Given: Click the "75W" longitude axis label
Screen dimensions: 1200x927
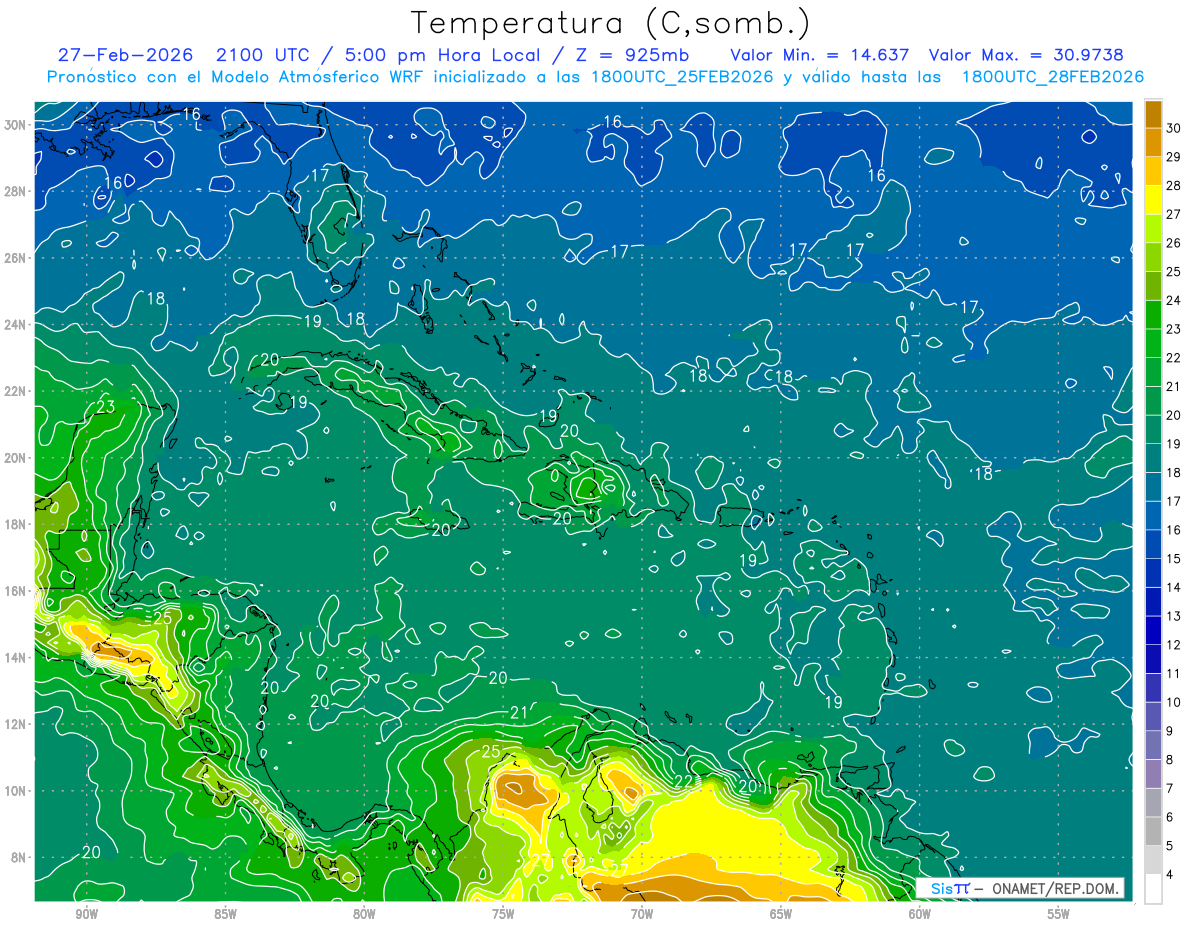Looking at the screenshot, I should point(503,914).
